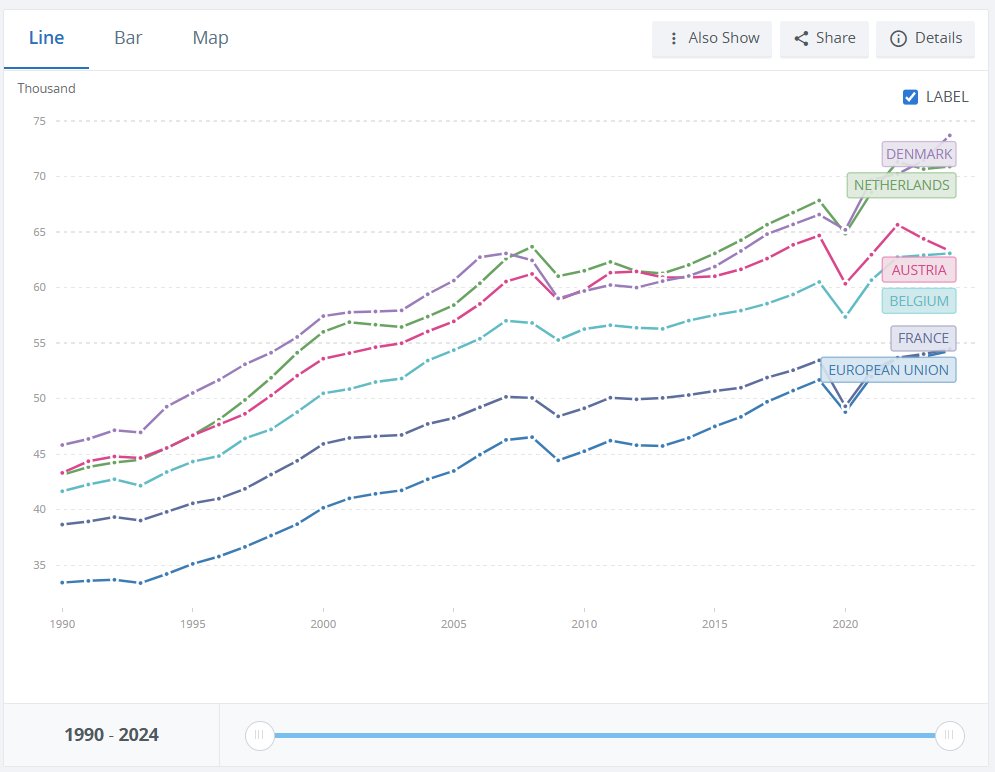
Task: Select the AUSTRIA series label
Action: [x=919, y=270]
